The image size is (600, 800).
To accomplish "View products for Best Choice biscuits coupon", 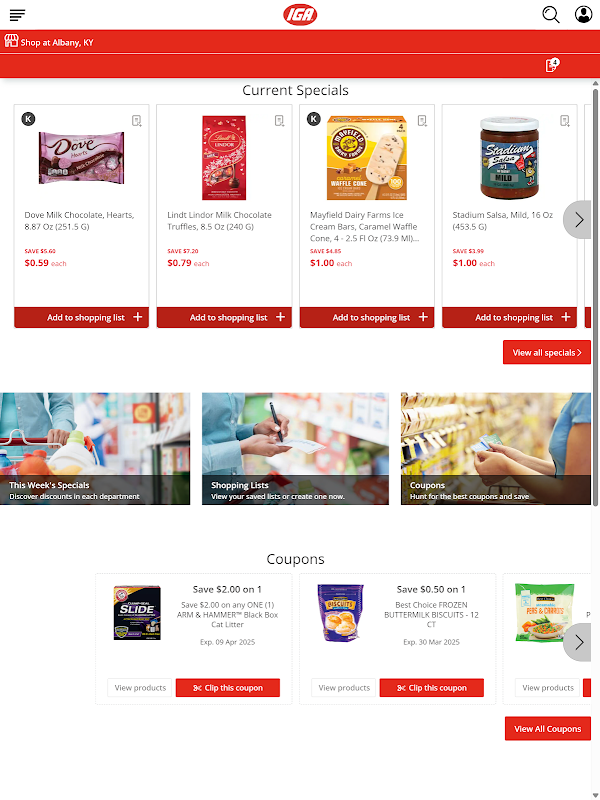I will tap(343, 688).
